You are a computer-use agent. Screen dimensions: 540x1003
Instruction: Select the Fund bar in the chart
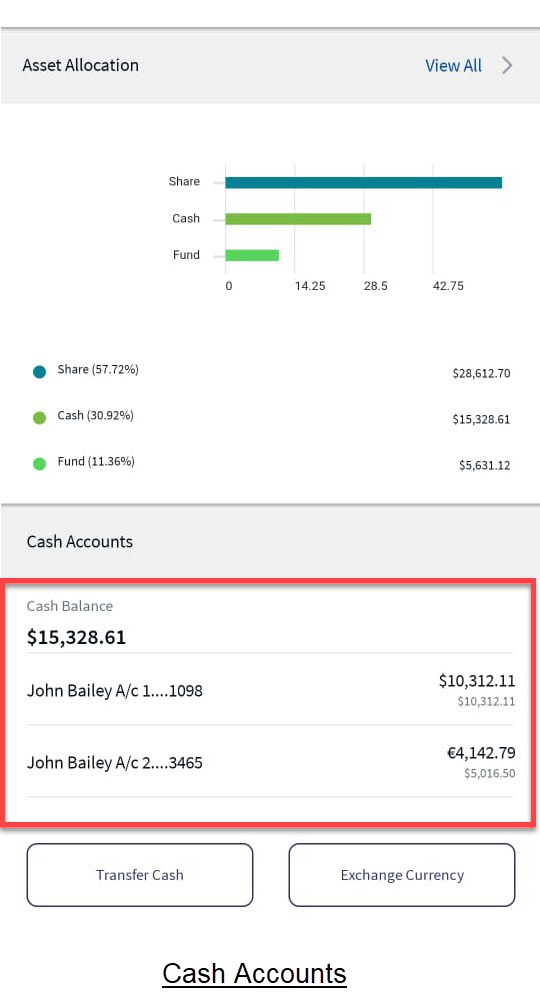coord(252,255)
